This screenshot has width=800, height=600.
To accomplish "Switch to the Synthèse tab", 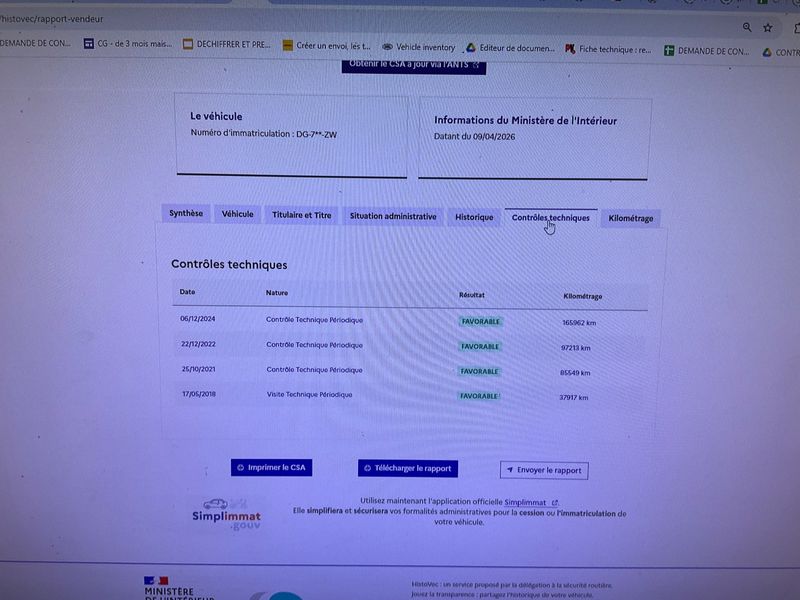I will click(186, 213).
